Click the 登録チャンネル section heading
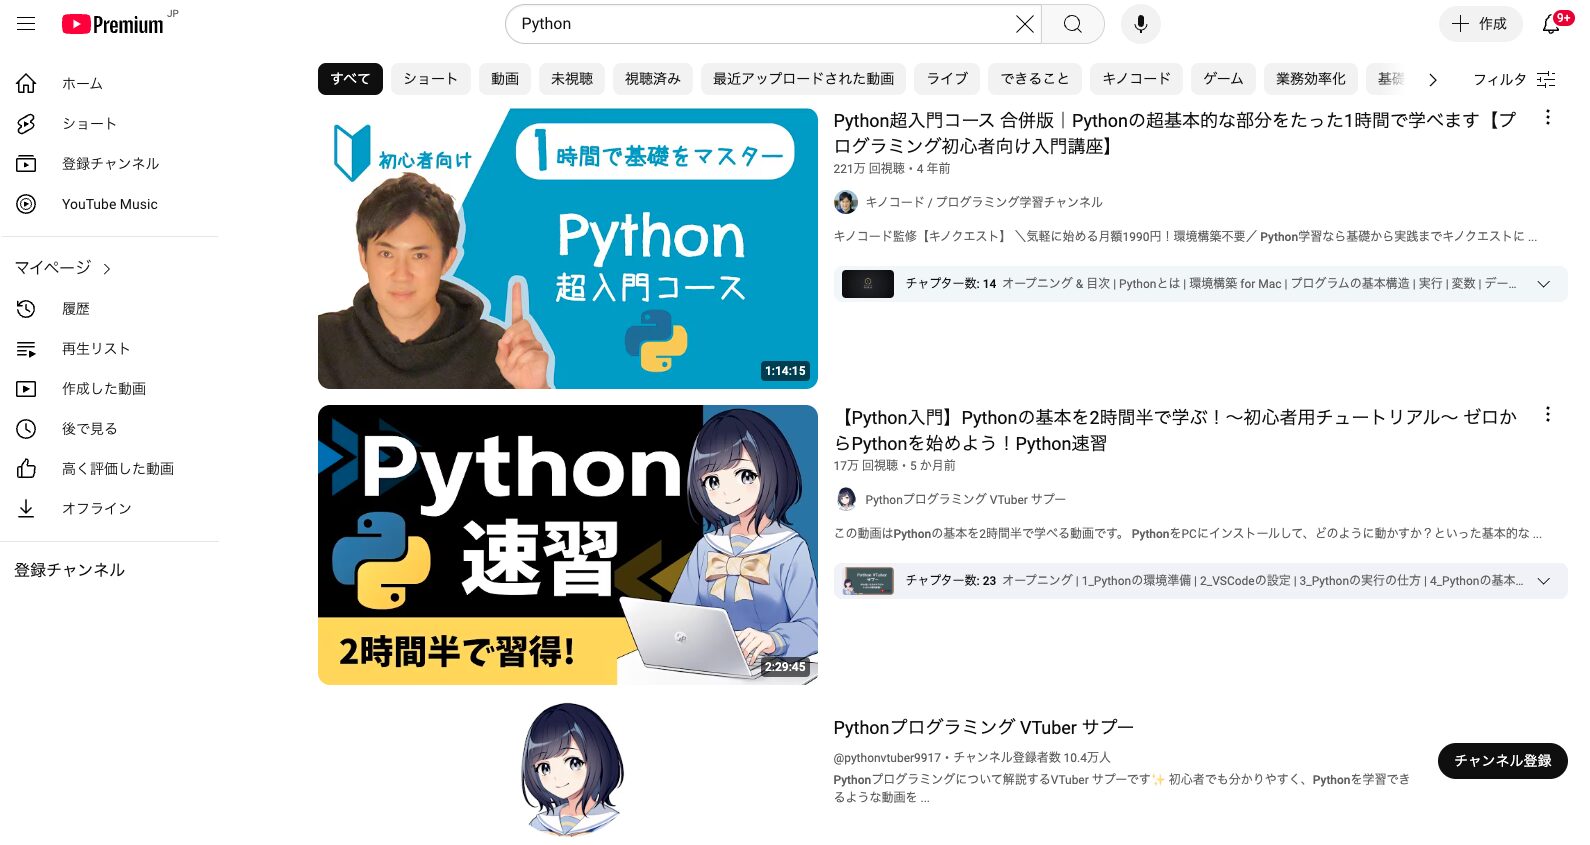Screen dimensions: 1590x845 coord(70,570)
